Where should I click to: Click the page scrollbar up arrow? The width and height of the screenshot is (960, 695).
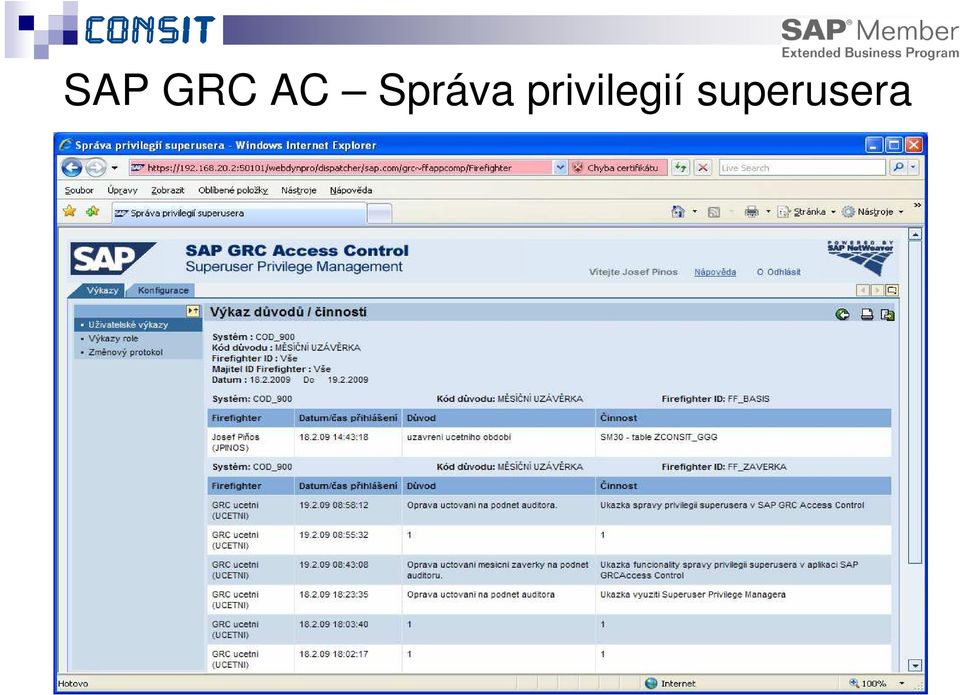click(915, 234)
